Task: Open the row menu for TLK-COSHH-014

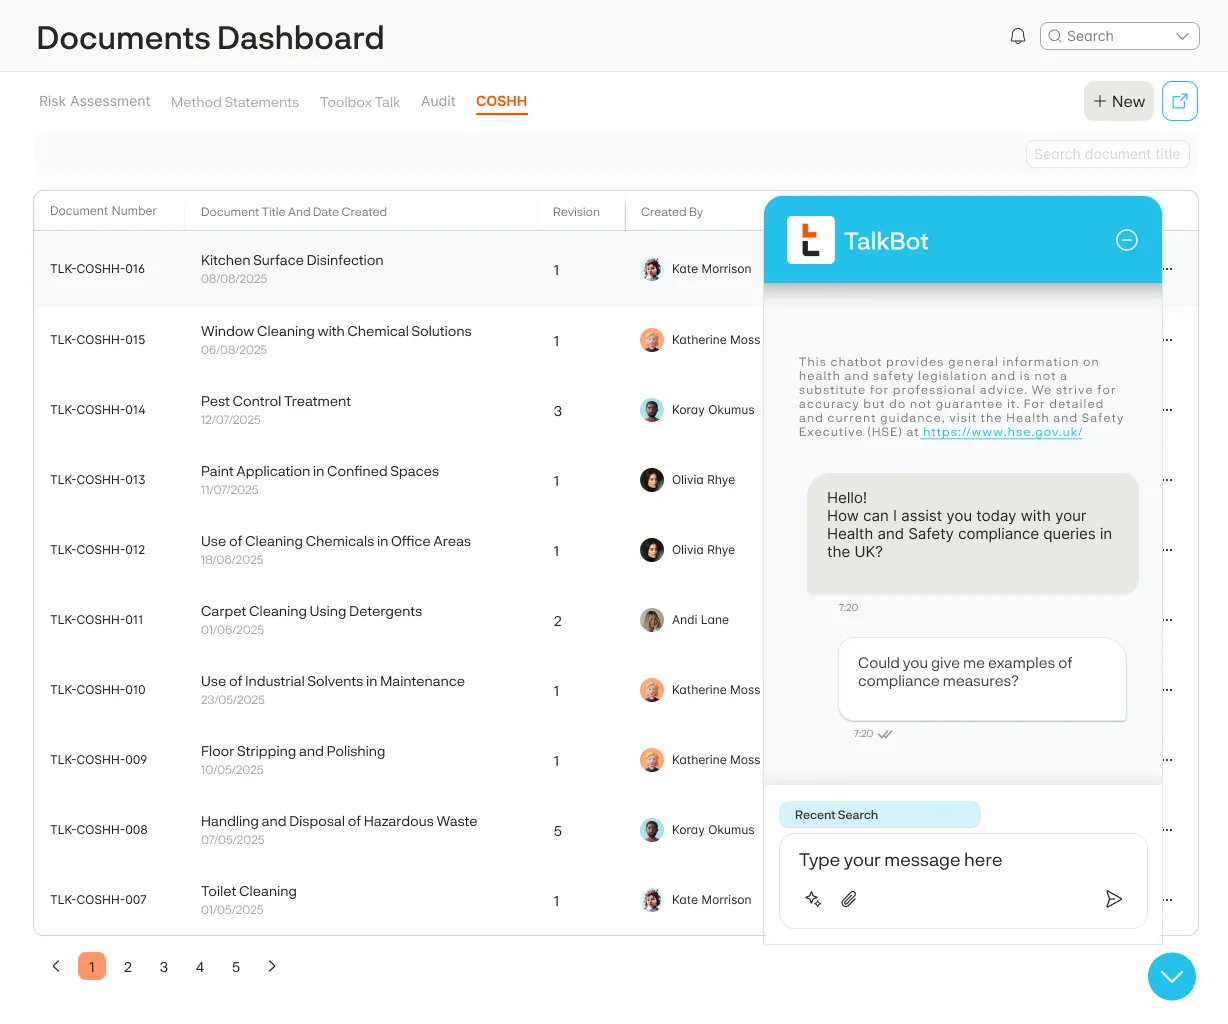Action: pyautogui.click(x=1168, y=410)
